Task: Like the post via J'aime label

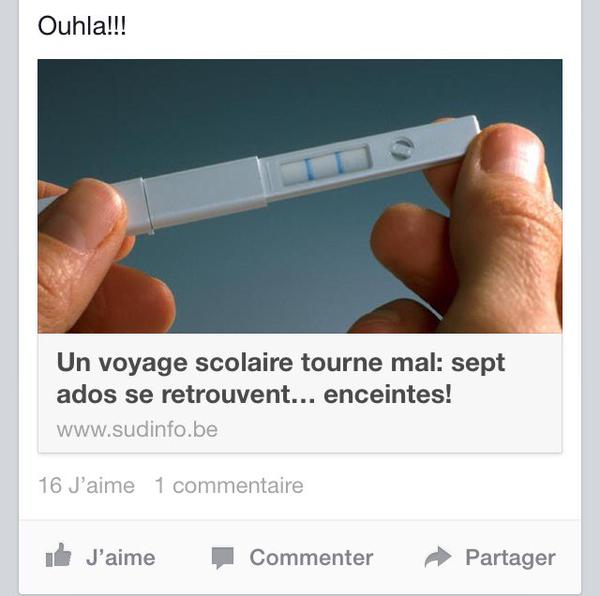Action: [121, 557]
